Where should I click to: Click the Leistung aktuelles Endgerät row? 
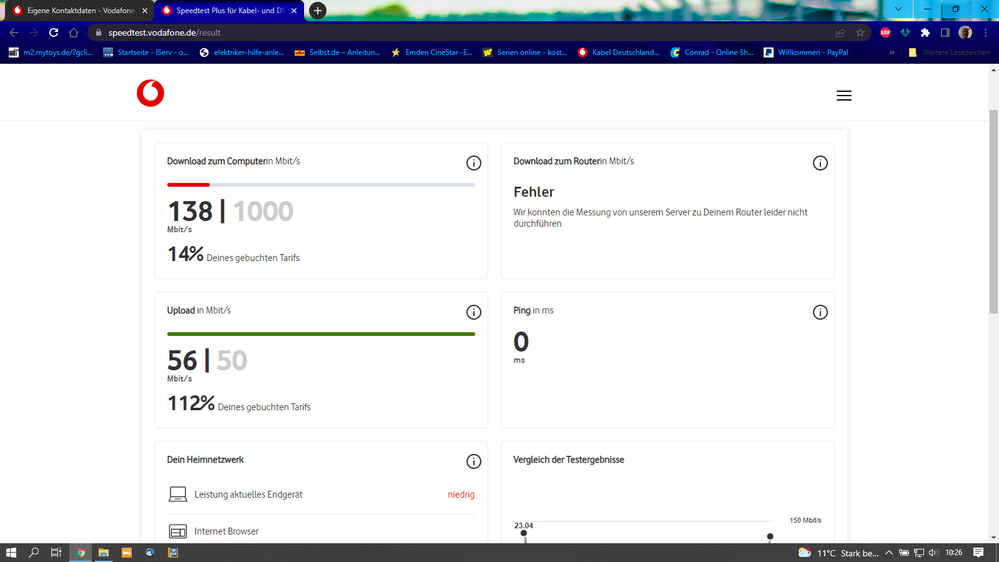(x=321, y=494)
